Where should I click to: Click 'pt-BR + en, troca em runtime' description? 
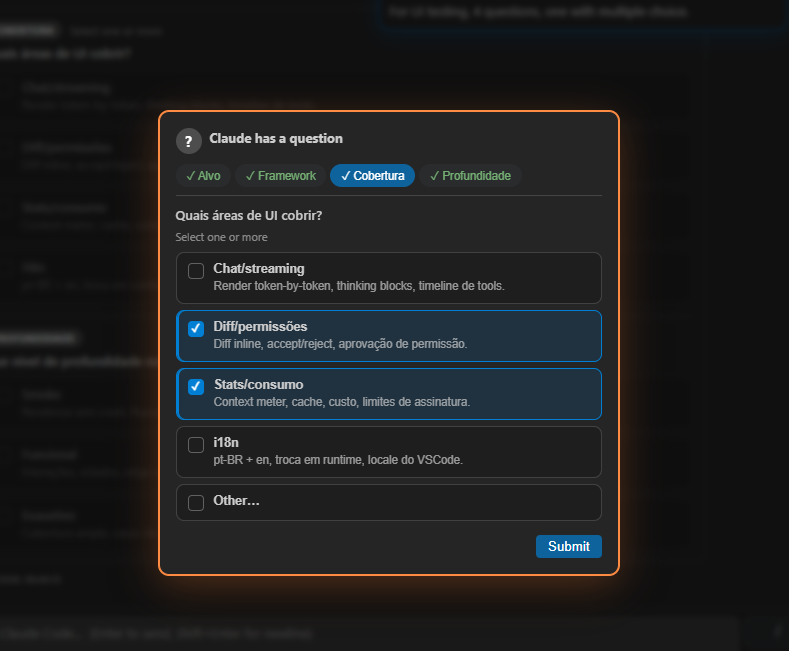tap(338, 460)
